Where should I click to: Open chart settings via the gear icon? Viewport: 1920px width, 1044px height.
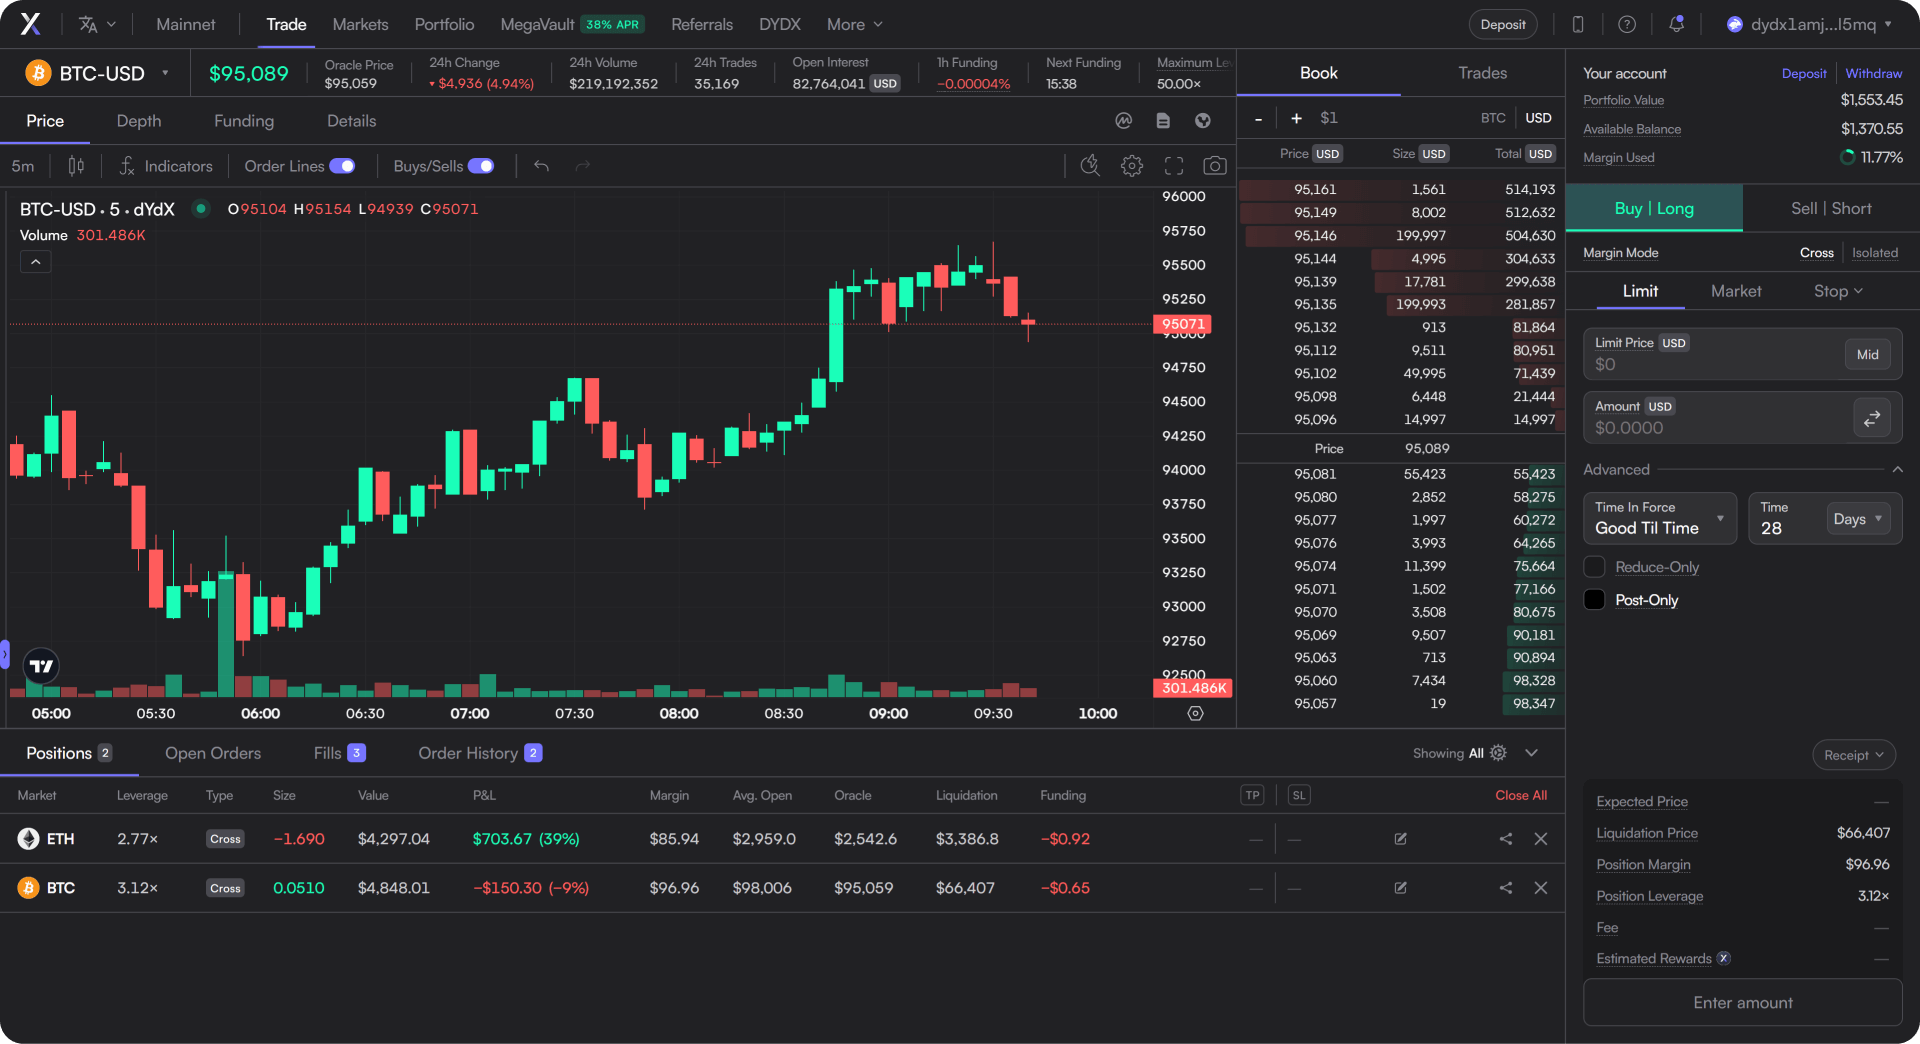point(1132,166)
